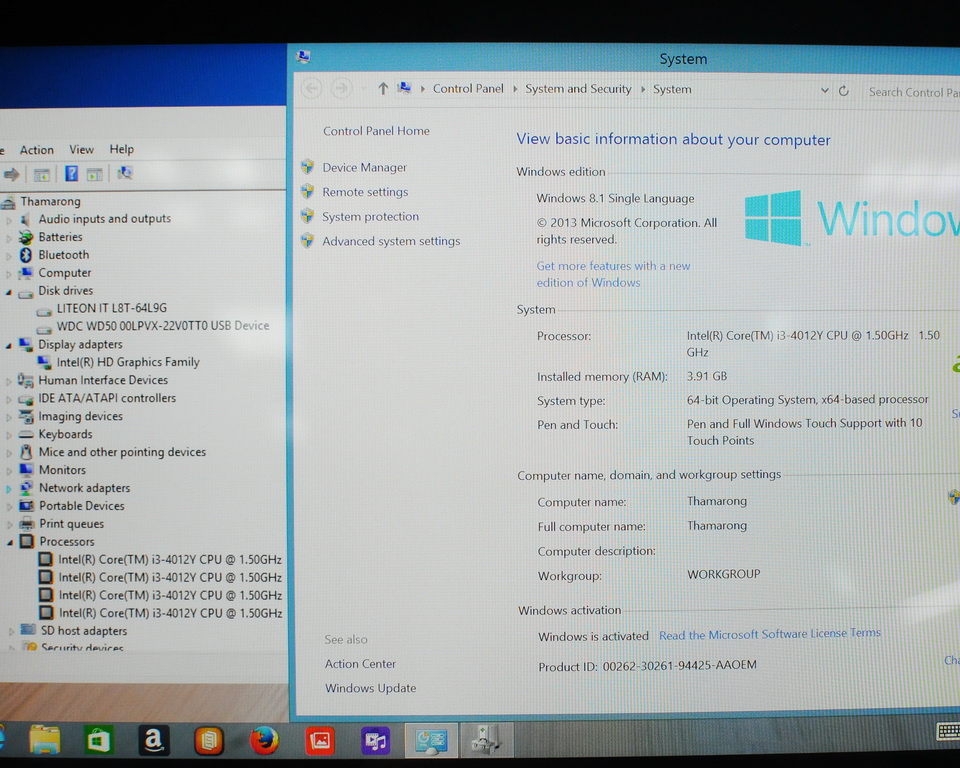Select IDE ATA/ATAPI controllers
The image size is (960, 768).
107,398
